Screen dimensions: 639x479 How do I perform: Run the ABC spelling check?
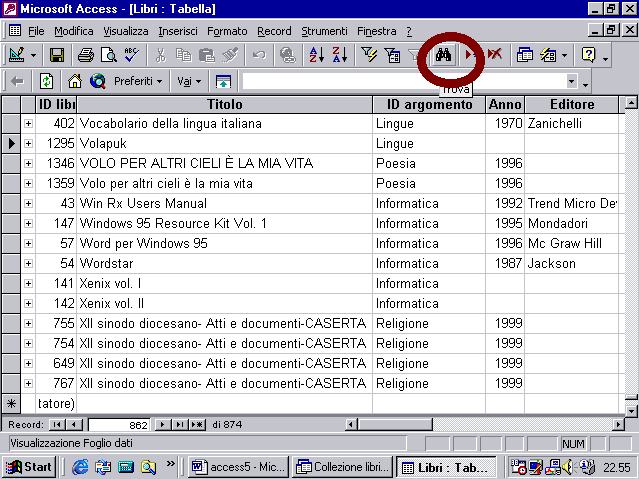tap(132, 55)
